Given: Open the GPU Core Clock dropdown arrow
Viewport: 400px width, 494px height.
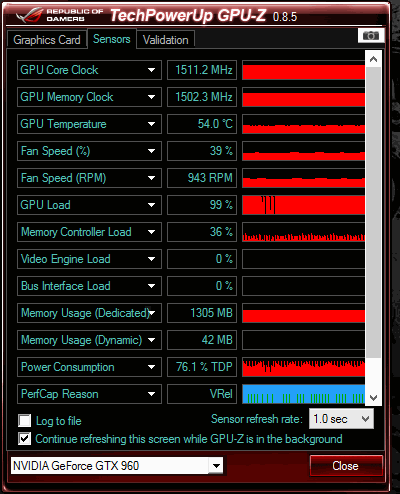Looking at the screenshot, I should 151,70.
